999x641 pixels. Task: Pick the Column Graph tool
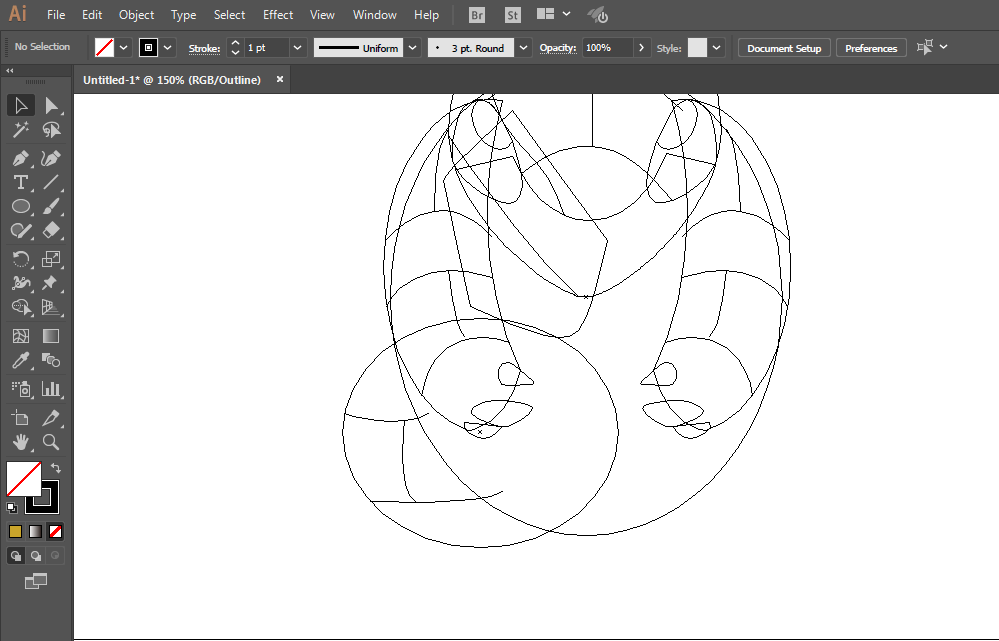tap(51, 389)
